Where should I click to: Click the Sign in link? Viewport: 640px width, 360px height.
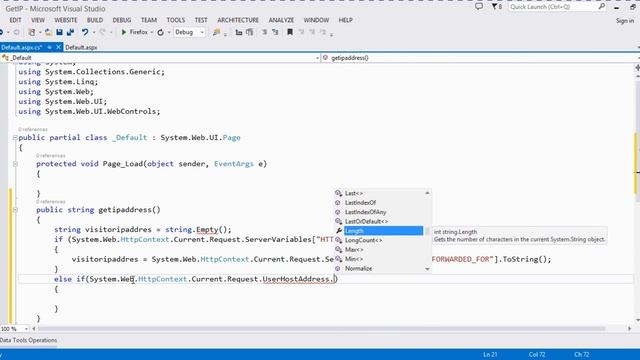624,20
